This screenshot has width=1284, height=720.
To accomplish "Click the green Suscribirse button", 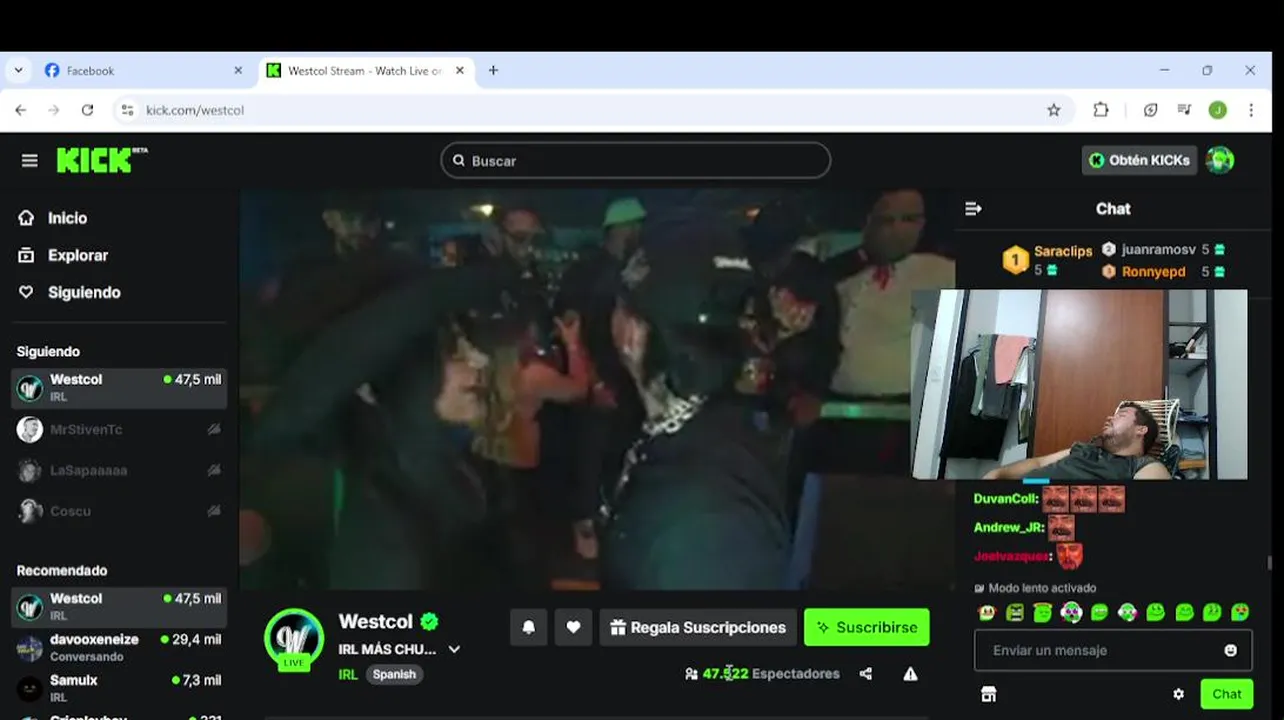I will (867, 627).
